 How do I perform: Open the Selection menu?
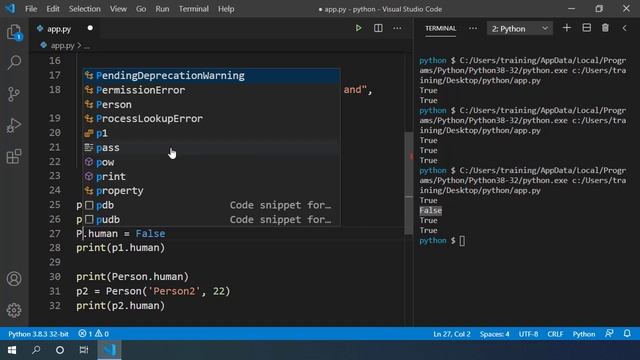[84, 9]
